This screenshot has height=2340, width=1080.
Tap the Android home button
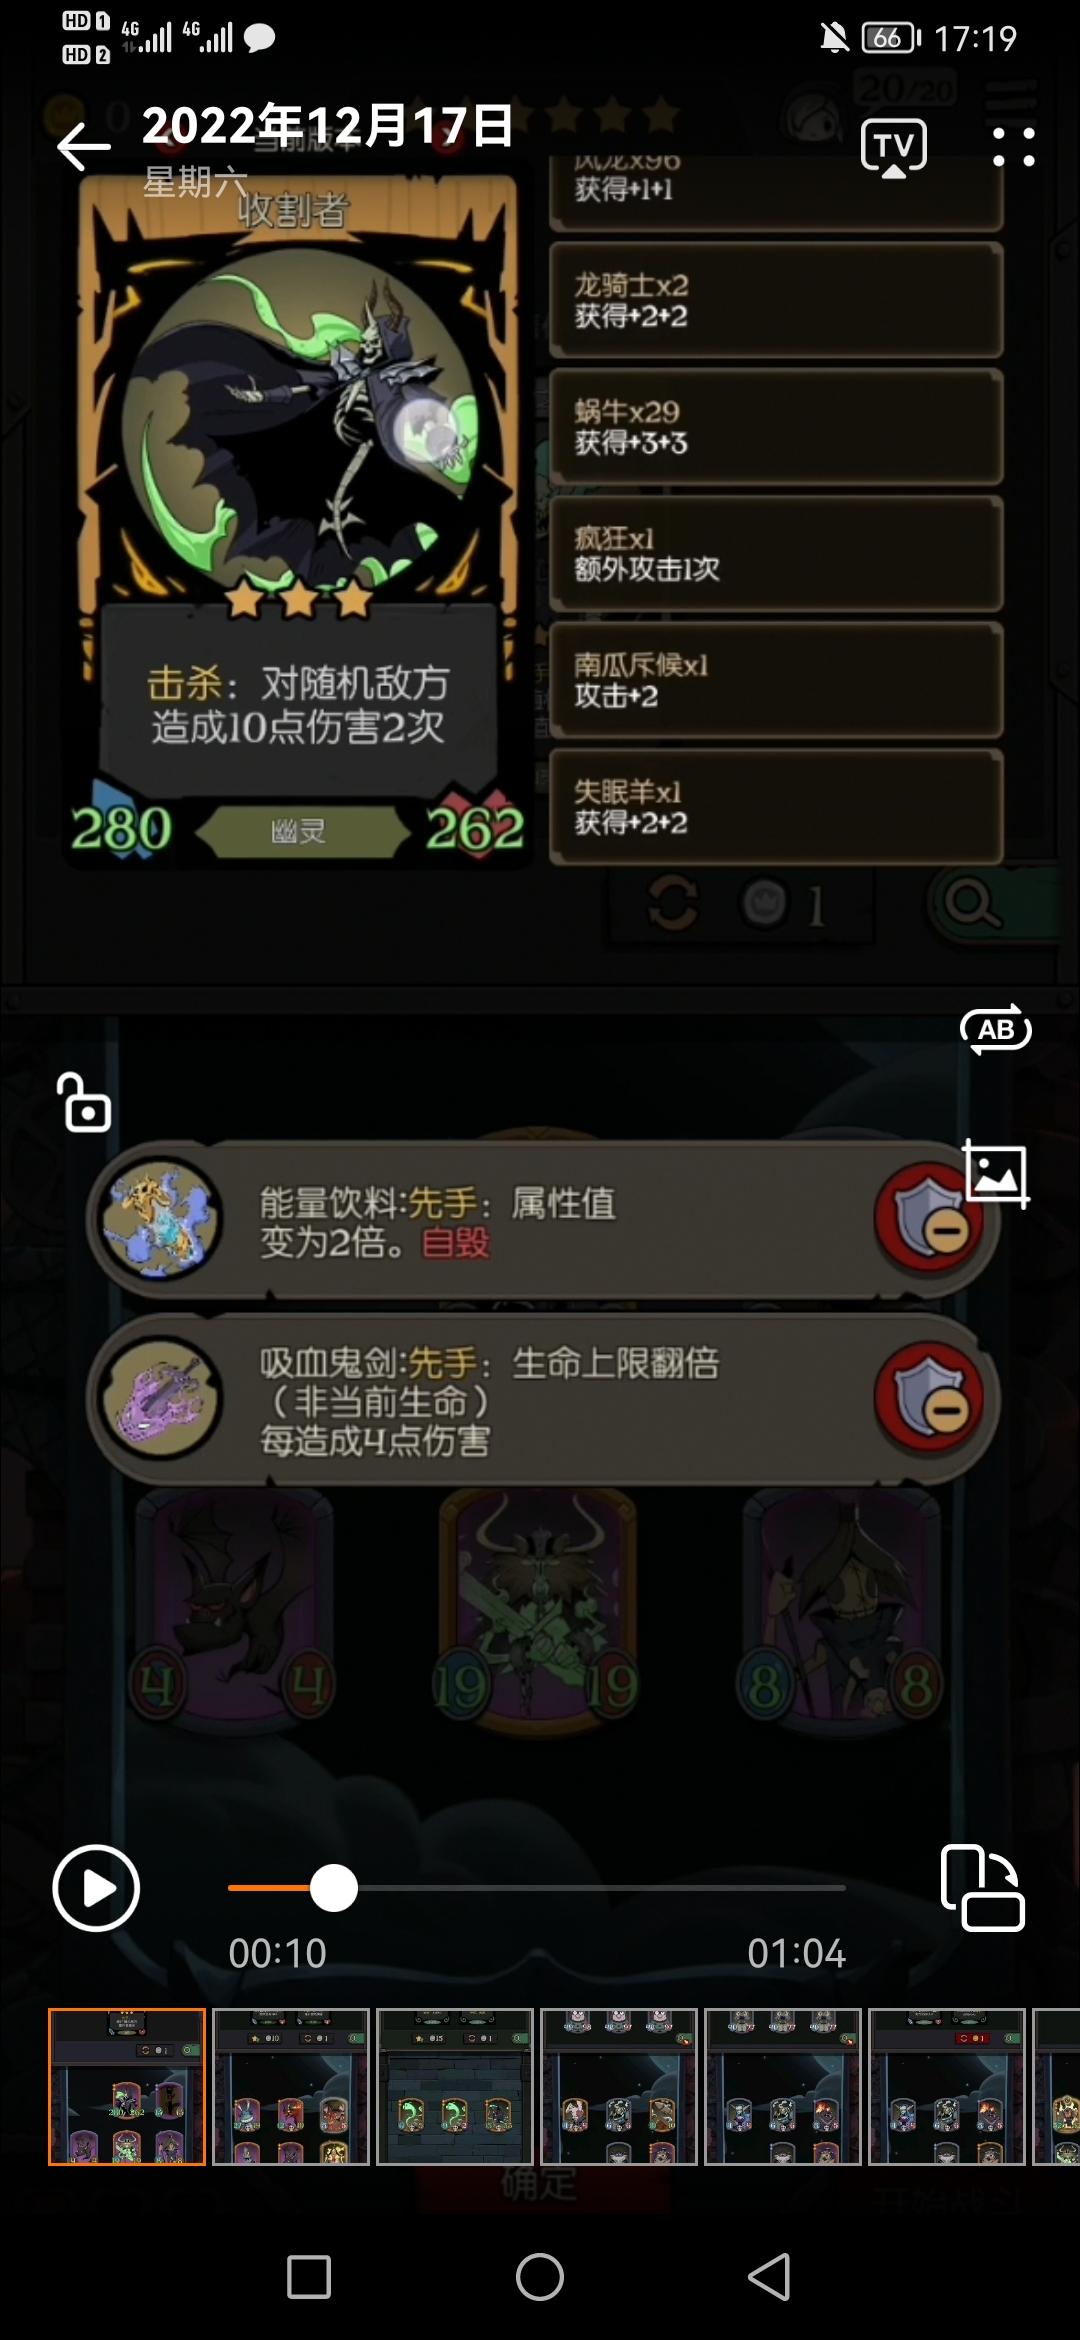(x=540, y=2277)
